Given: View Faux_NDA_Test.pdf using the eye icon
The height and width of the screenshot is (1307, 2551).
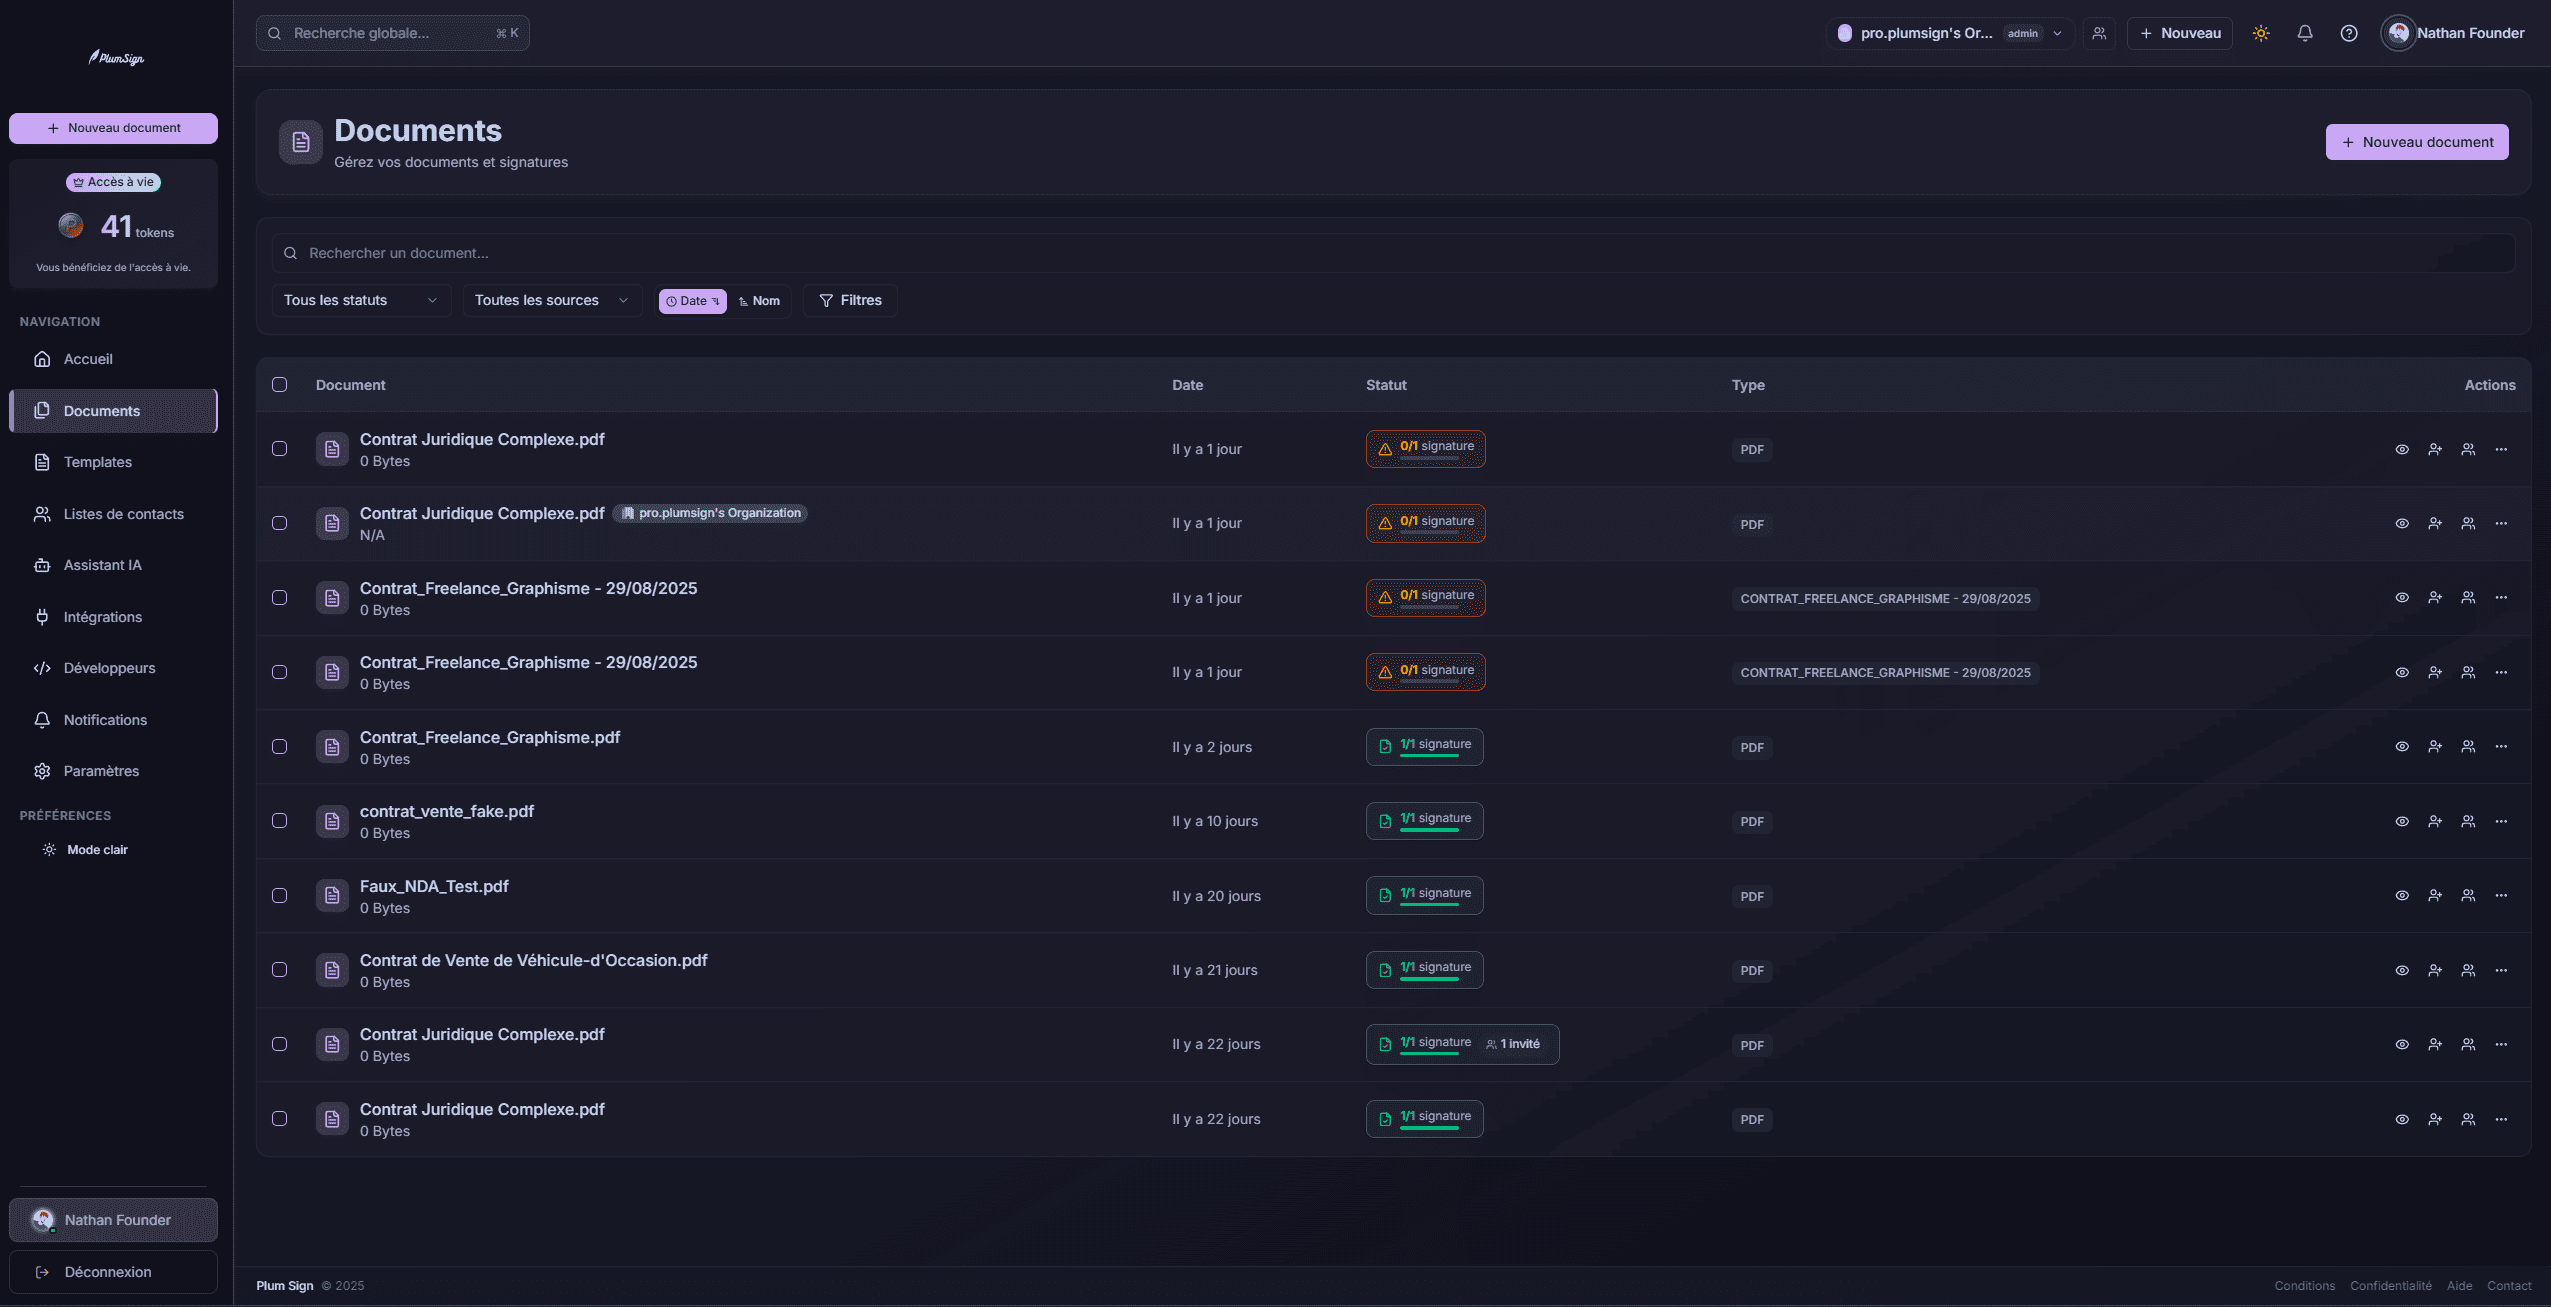Looking at the screenshot, I should (2402, 896).
